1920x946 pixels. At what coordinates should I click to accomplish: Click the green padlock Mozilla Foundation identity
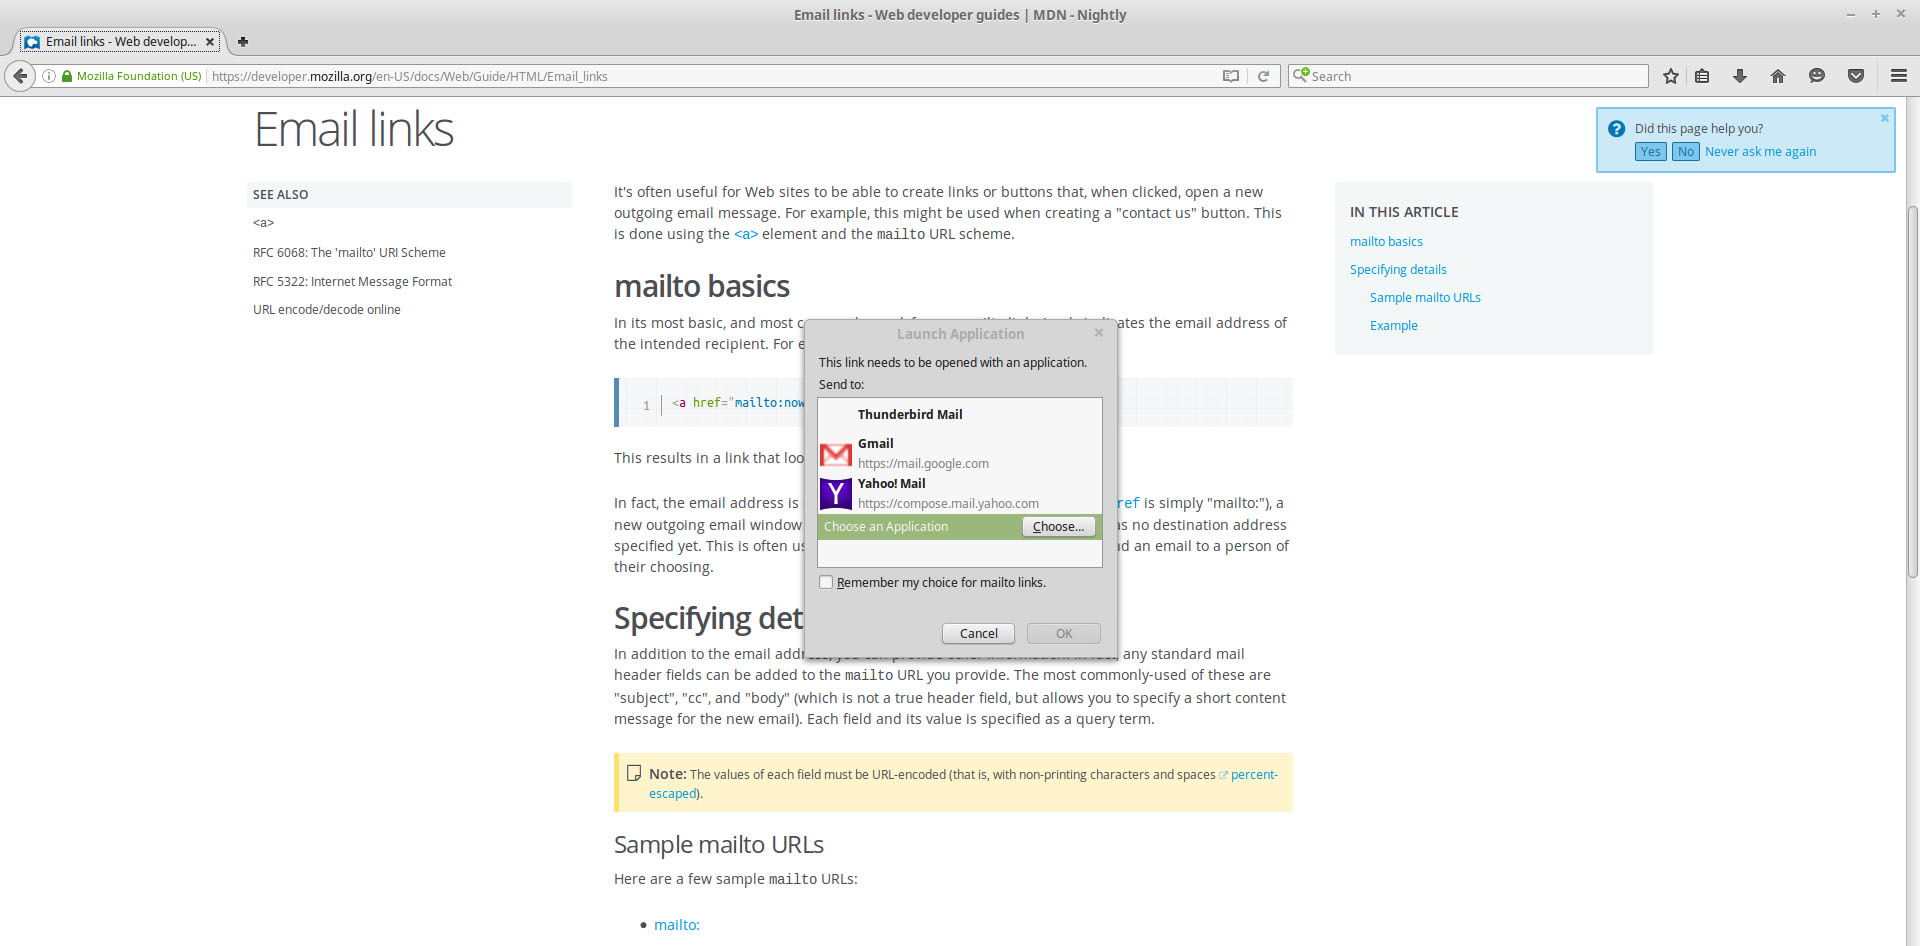(x=132, y=76)
